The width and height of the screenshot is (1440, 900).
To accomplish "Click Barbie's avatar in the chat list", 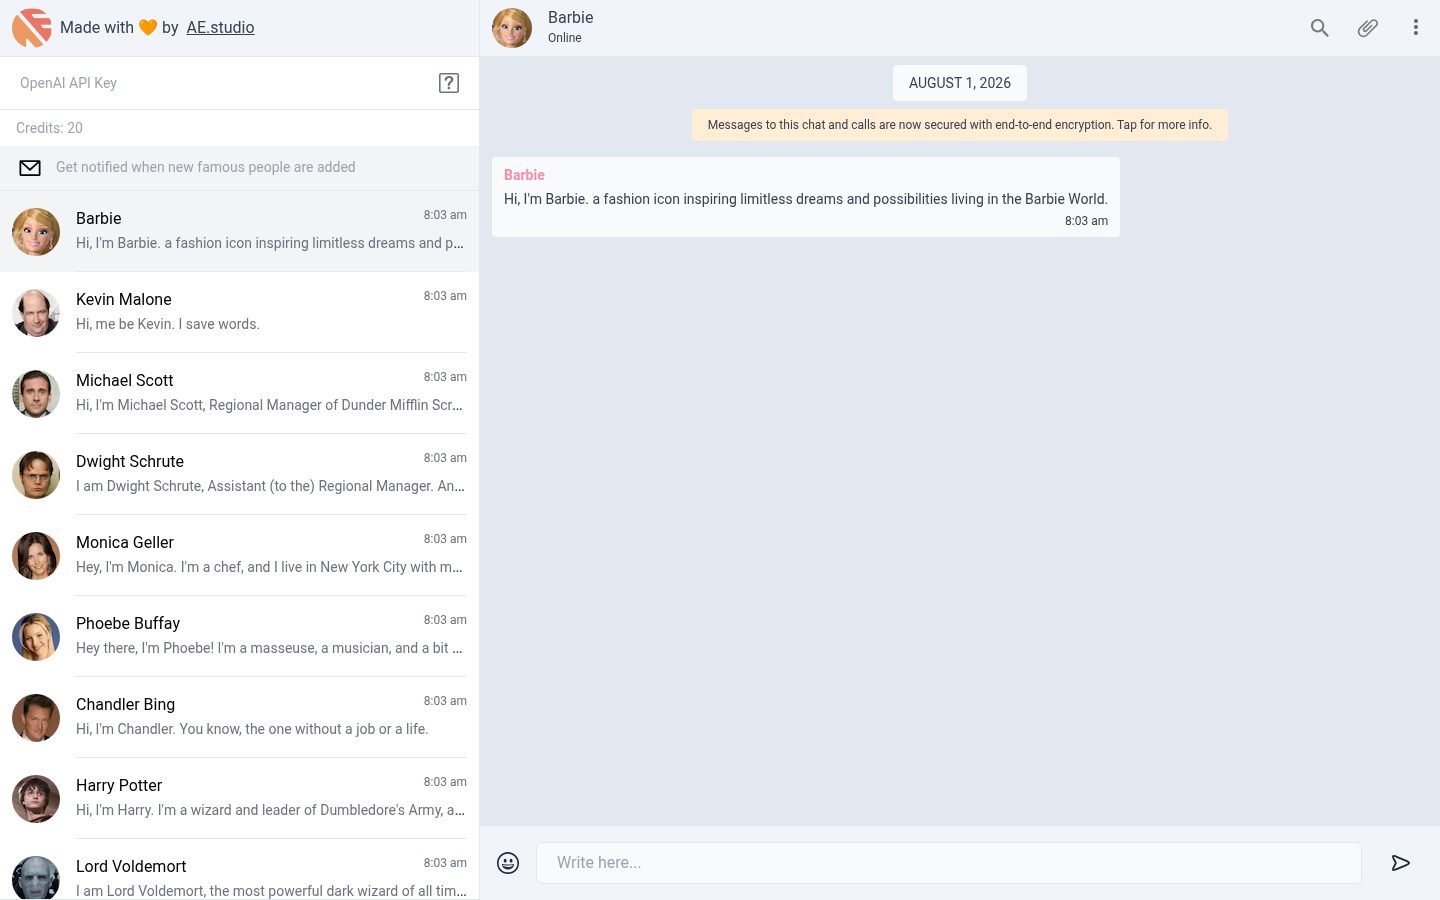I will (36, 232).
